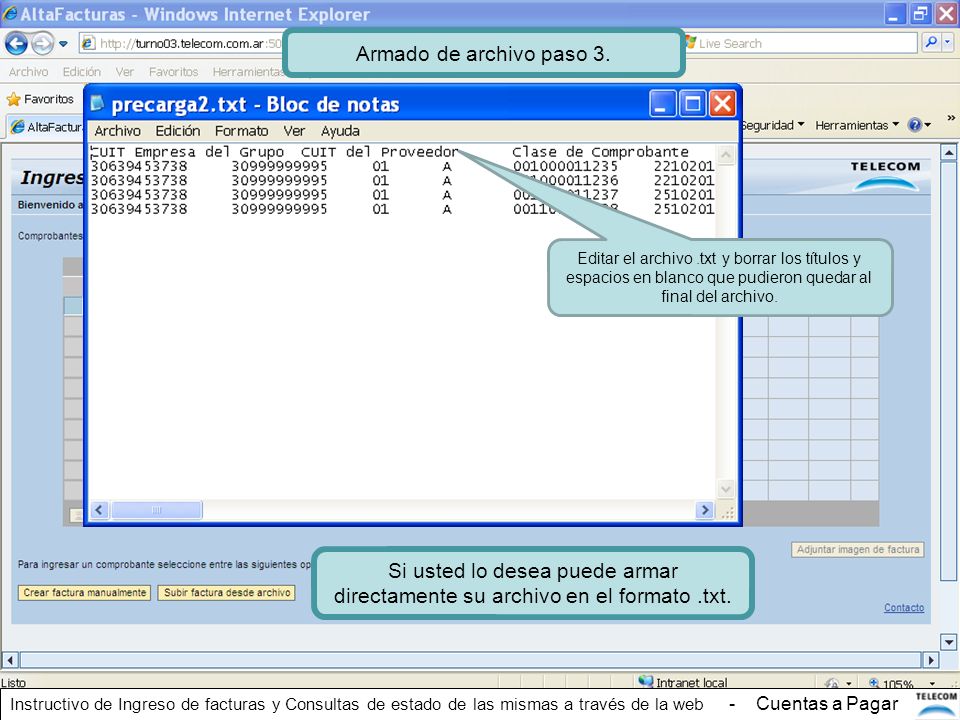Viewport: 960px width, 720px height.
Task: Click the 'CUIT Empresa del Grupo' header text
Action: point(187,151)
